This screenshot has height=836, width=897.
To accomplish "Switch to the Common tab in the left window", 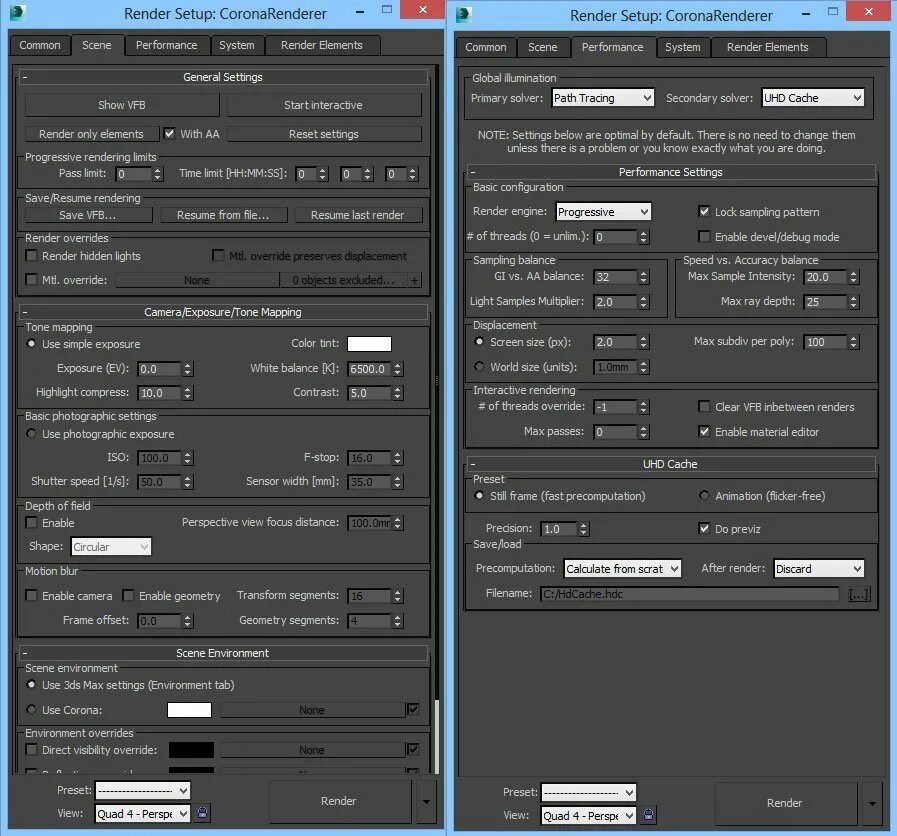I will tap(39, 45).
